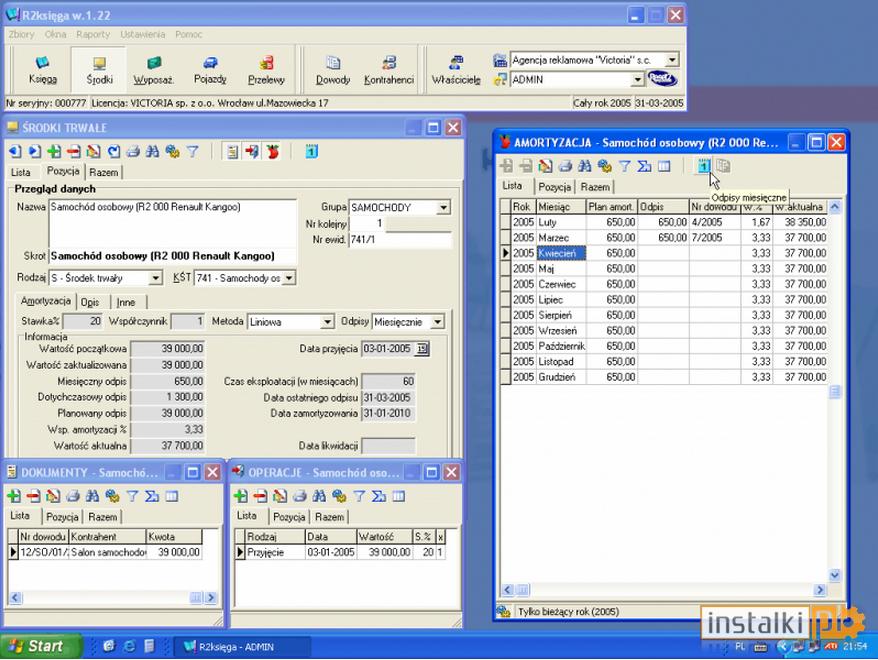Switch to Lista tab in Środki Trwałe
Screen dimensions: 878x660
coord(21,172)
